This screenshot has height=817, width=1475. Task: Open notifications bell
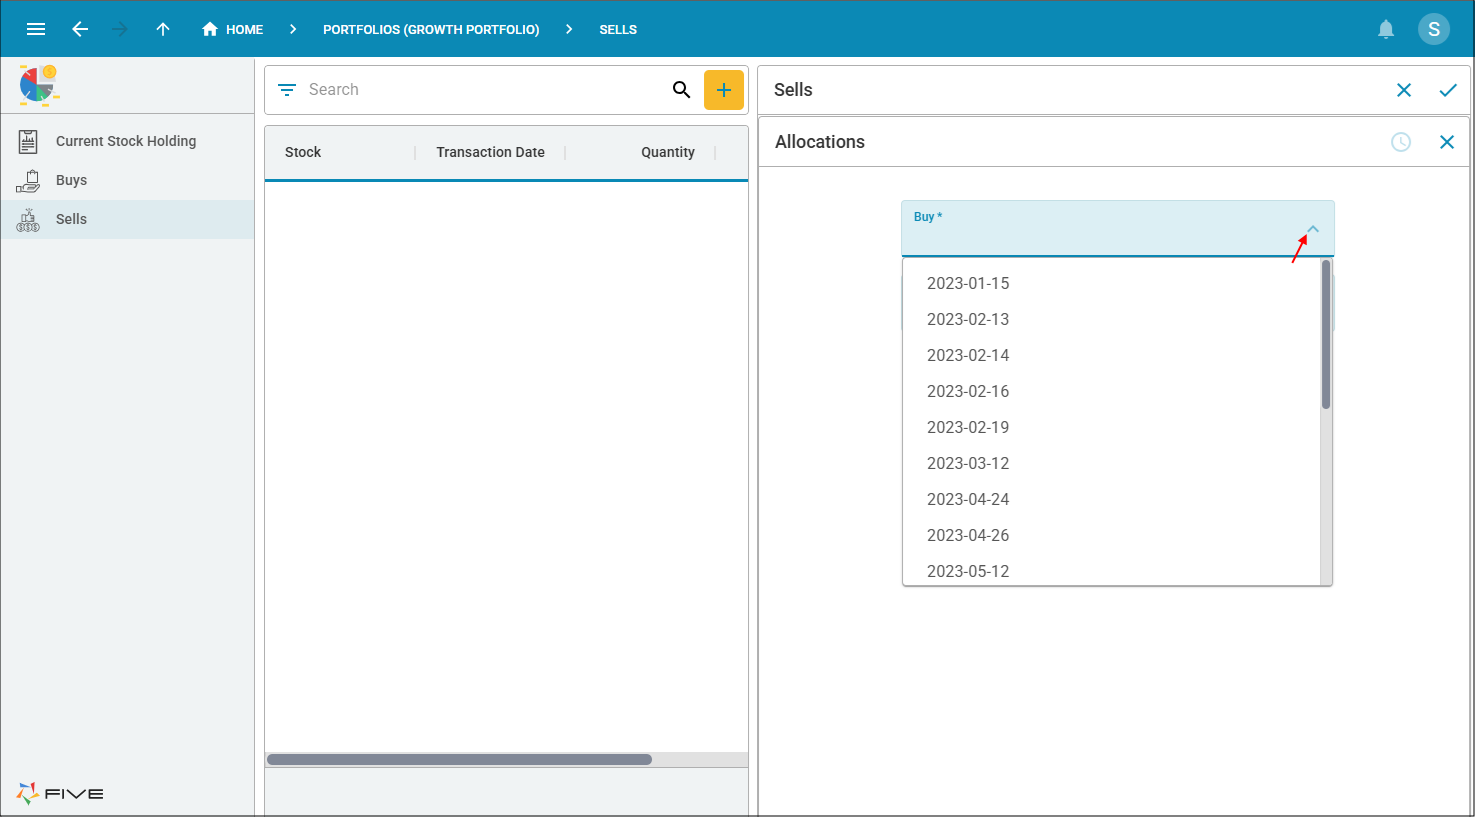click(x=1386, y=29)
